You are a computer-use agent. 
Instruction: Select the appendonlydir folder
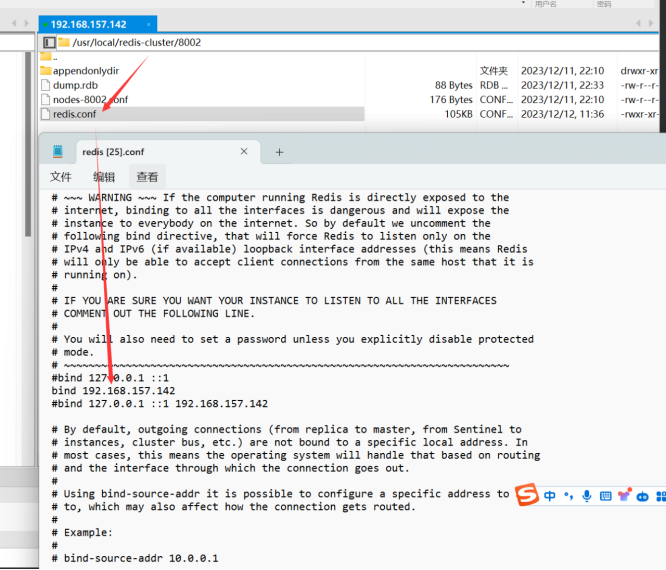(x=86, y=71)
